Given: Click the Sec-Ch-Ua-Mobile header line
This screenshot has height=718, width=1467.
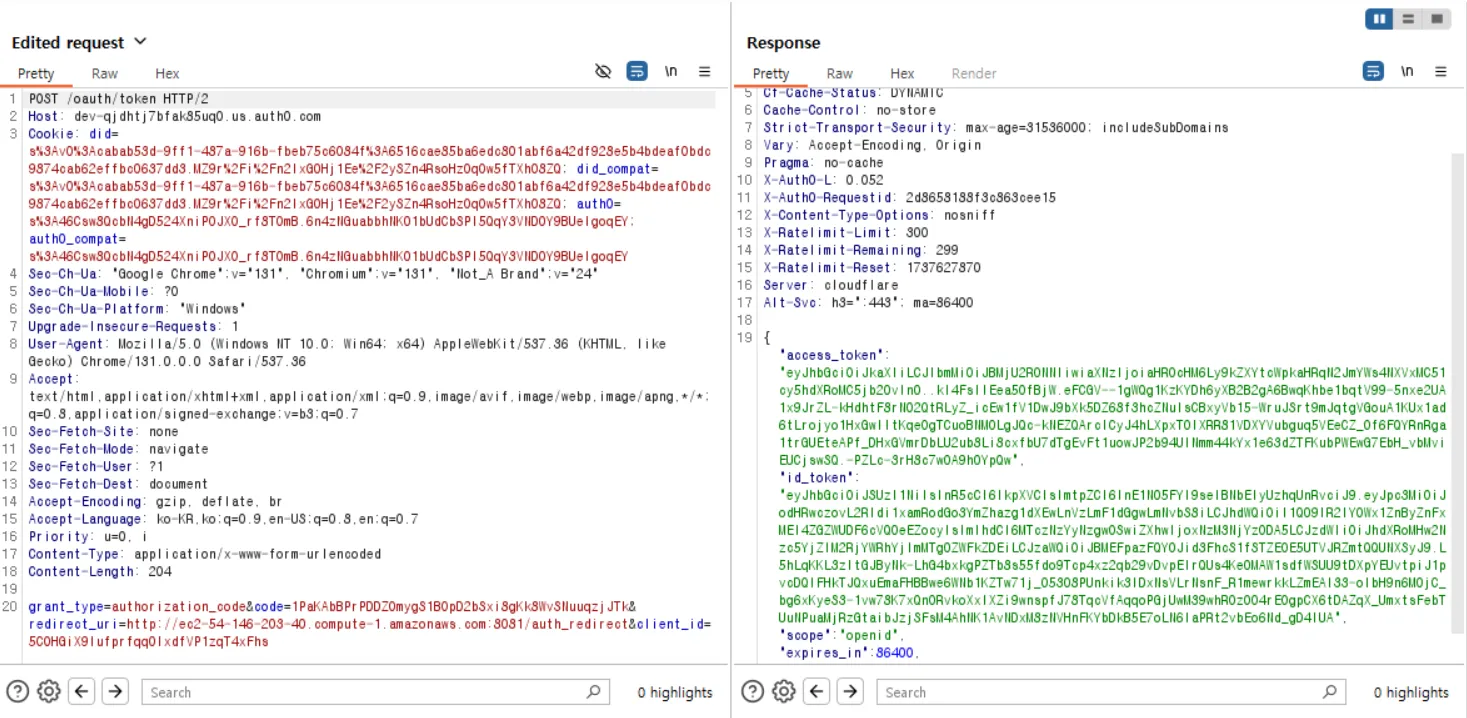Looking at the screenshot, I should click(x=103, y=291).
